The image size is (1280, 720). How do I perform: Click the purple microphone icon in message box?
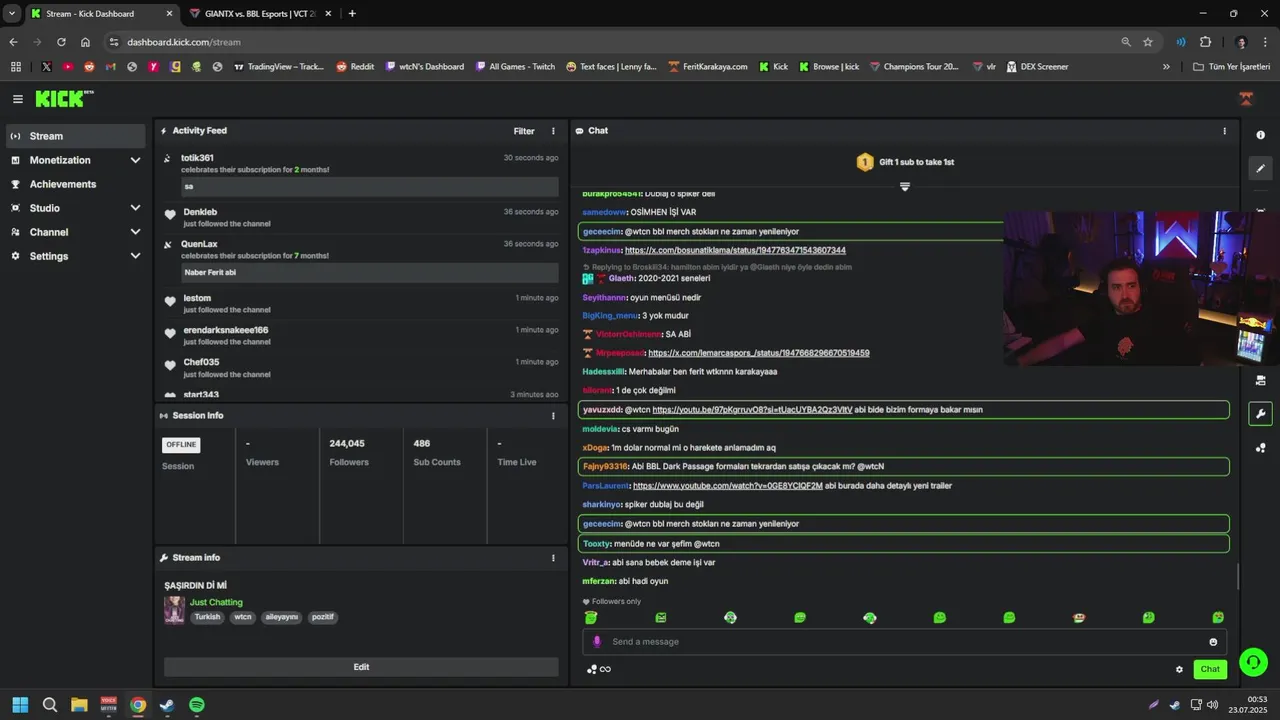(597, 642)
